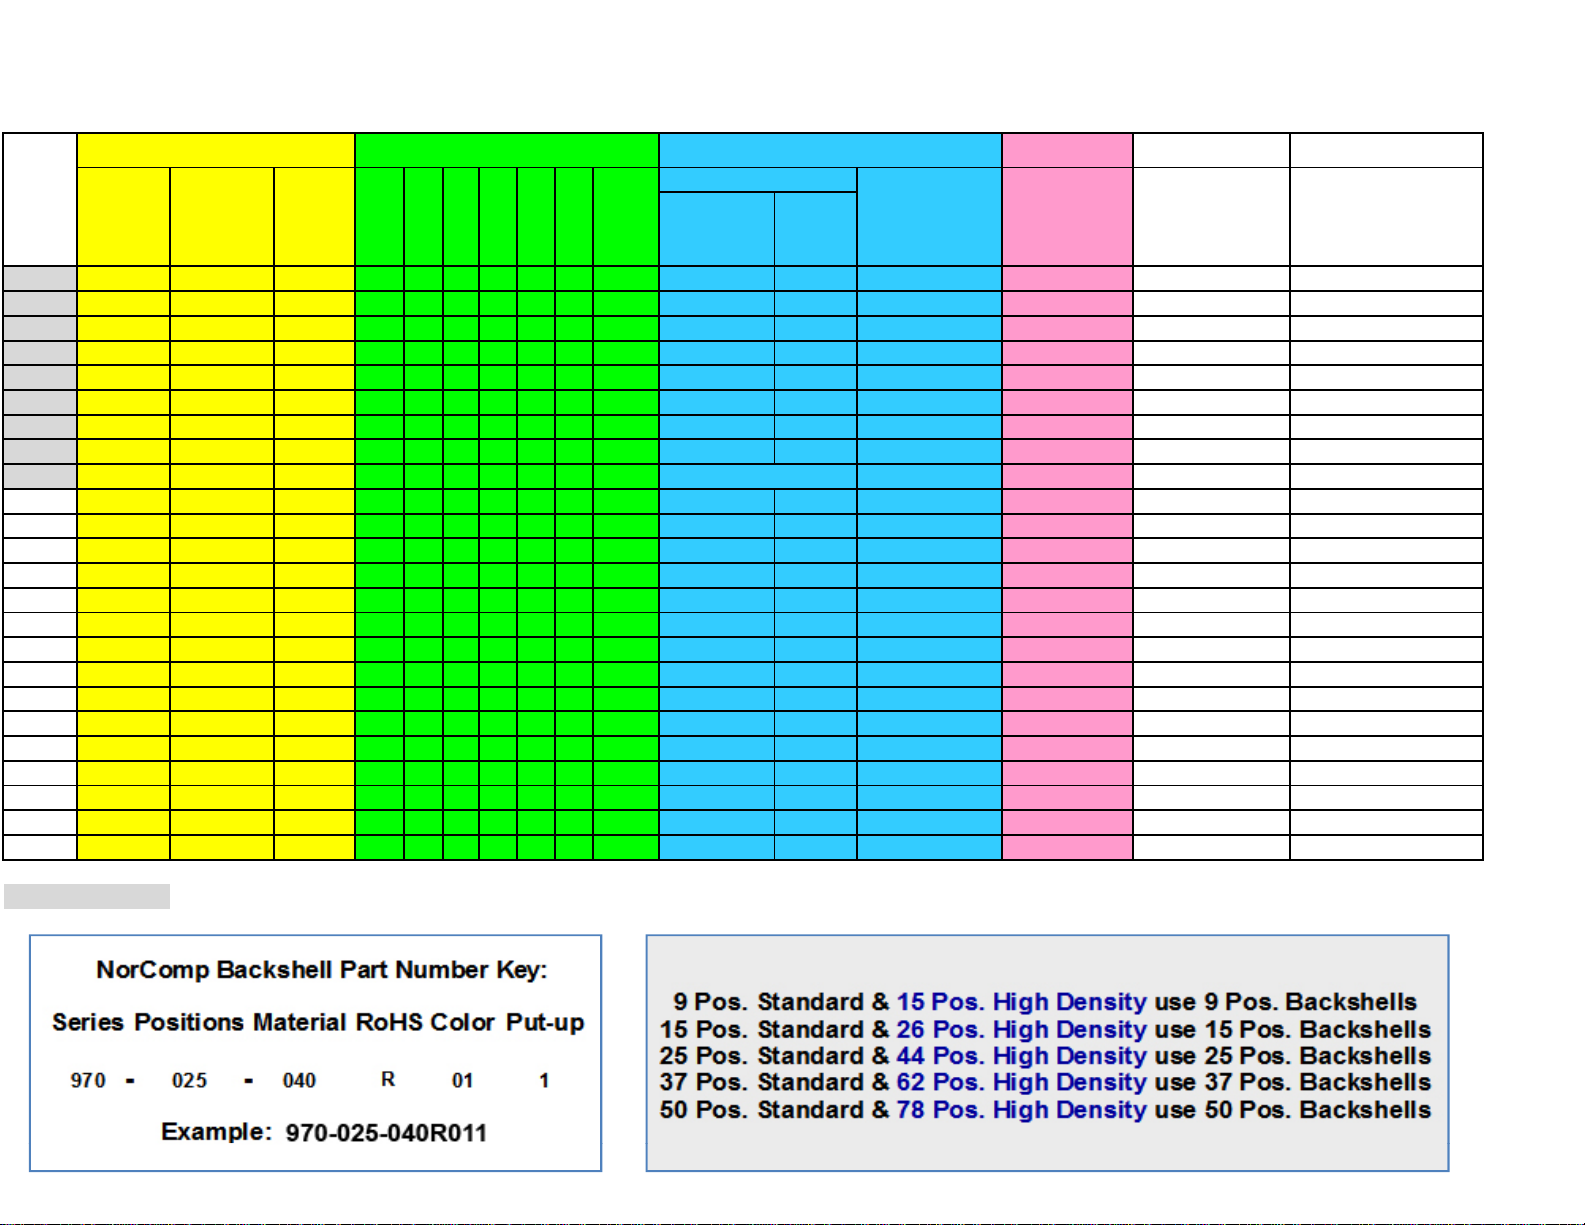Click the 'Example:' label
The width and height of the screenshot is (1585, 1225).
[216, 1132]
